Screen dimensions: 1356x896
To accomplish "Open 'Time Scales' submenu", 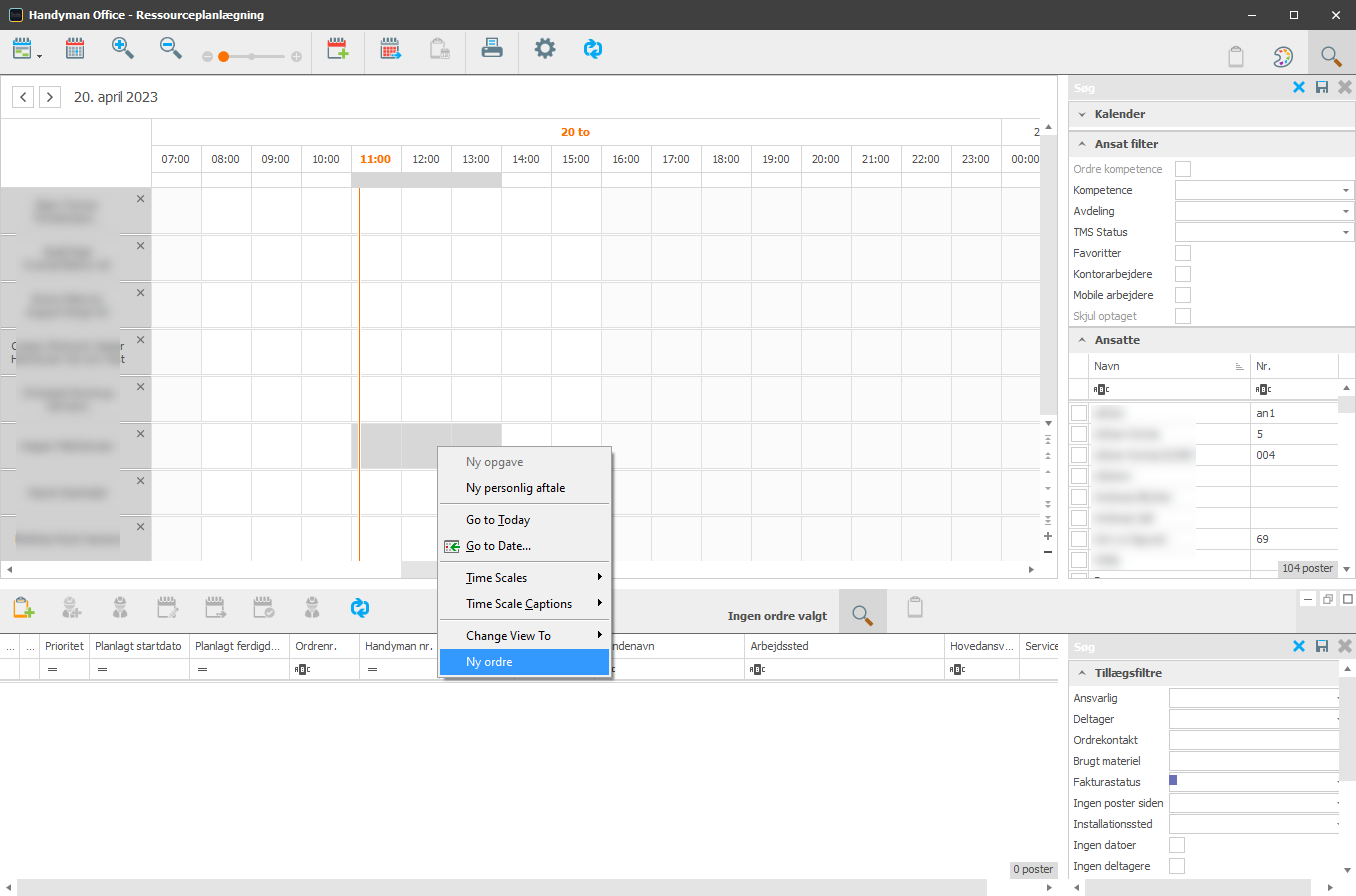I will click(525, 578).
